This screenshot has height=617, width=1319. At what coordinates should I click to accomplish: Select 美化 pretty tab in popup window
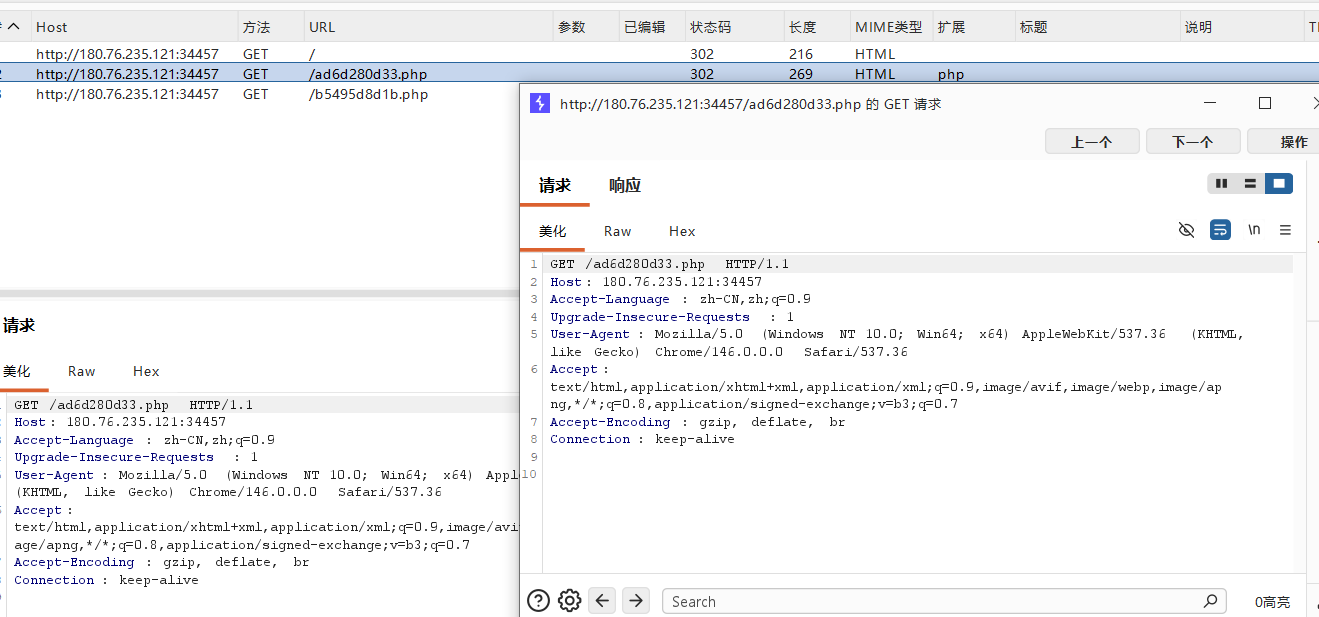(552, 231)
